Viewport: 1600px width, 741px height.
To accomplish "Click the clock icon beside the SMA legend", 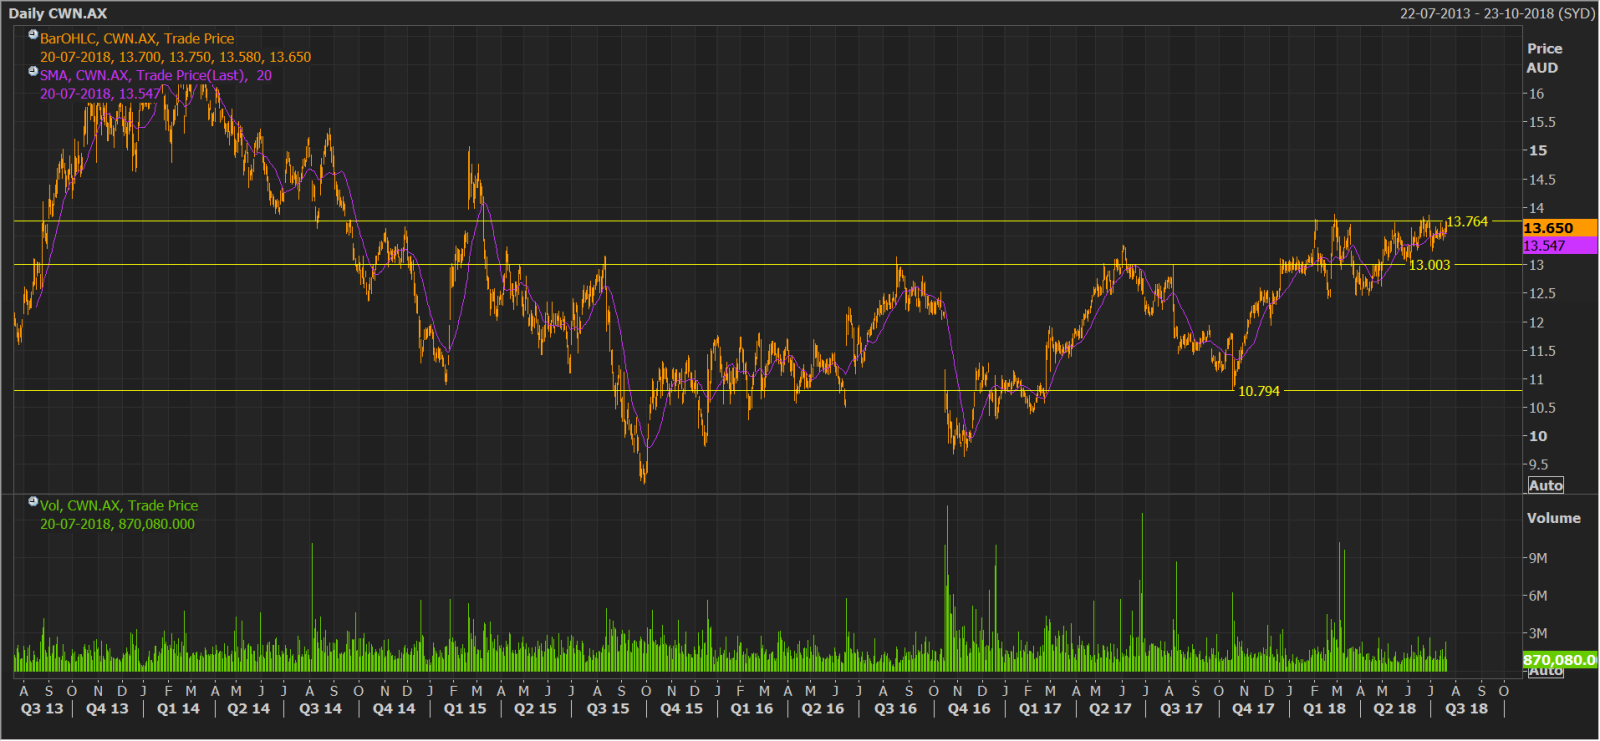I will click(x=33, y=71).
